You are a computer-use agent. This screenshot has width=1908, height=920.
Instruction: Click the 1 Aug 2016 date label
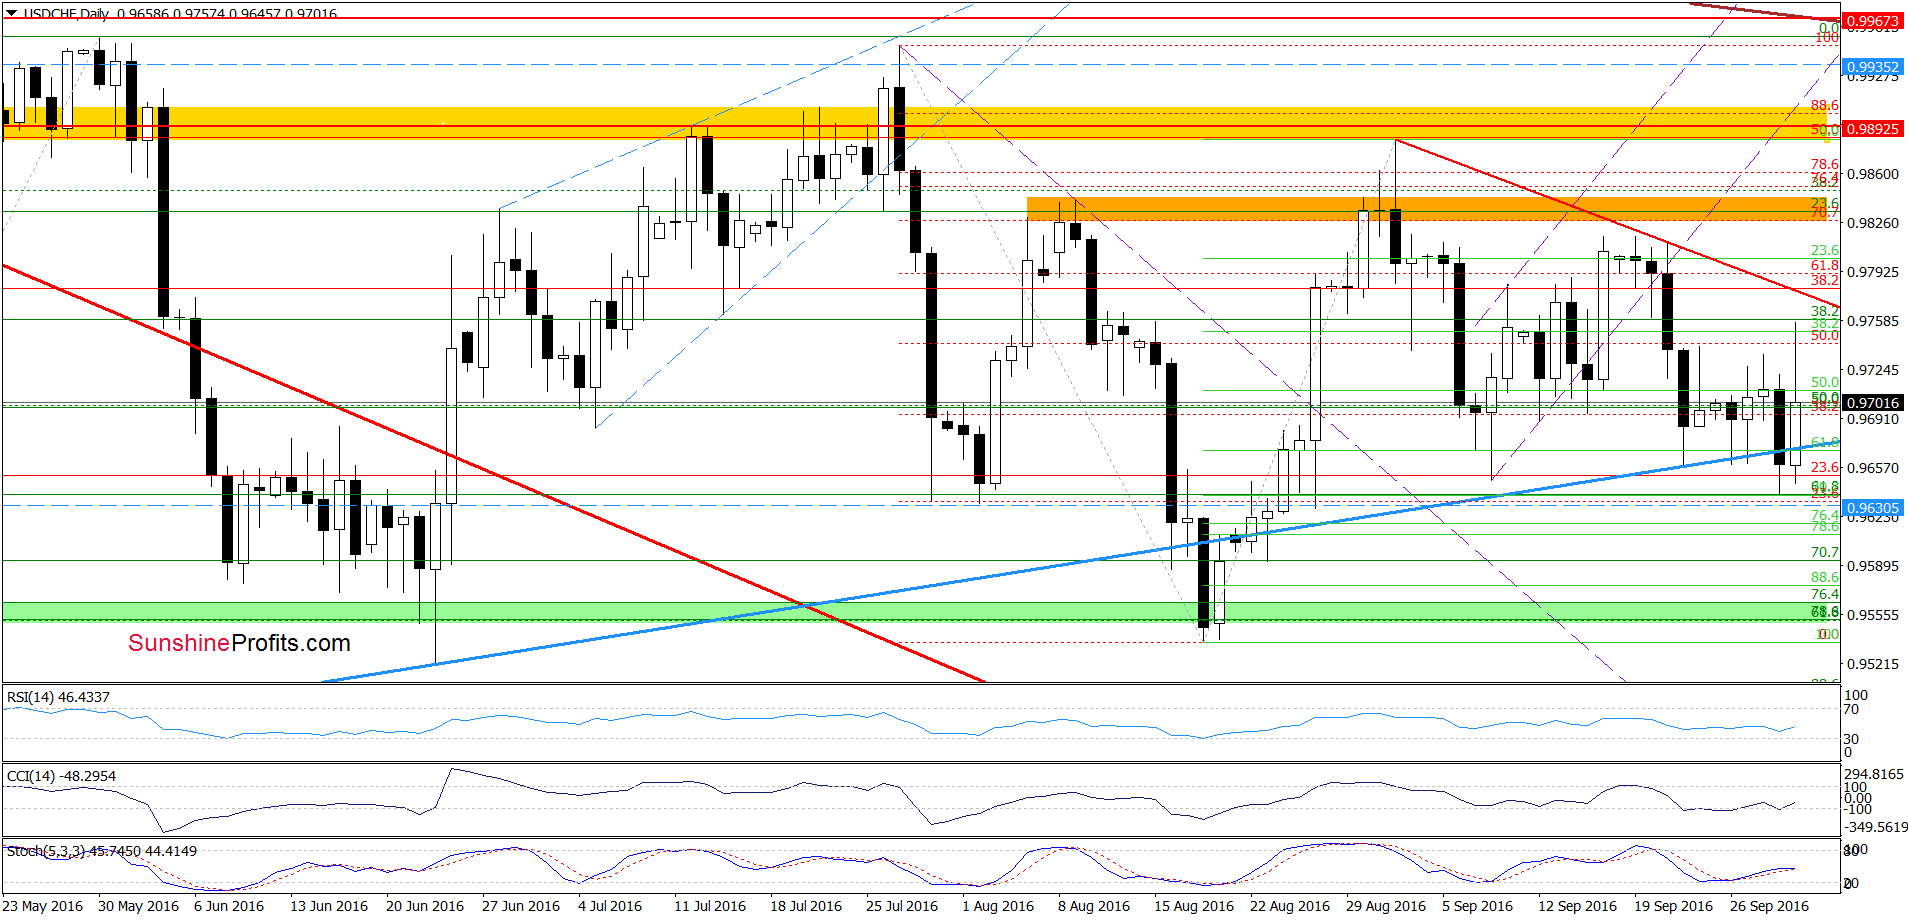pyautogui.click(x=998, y=906)
